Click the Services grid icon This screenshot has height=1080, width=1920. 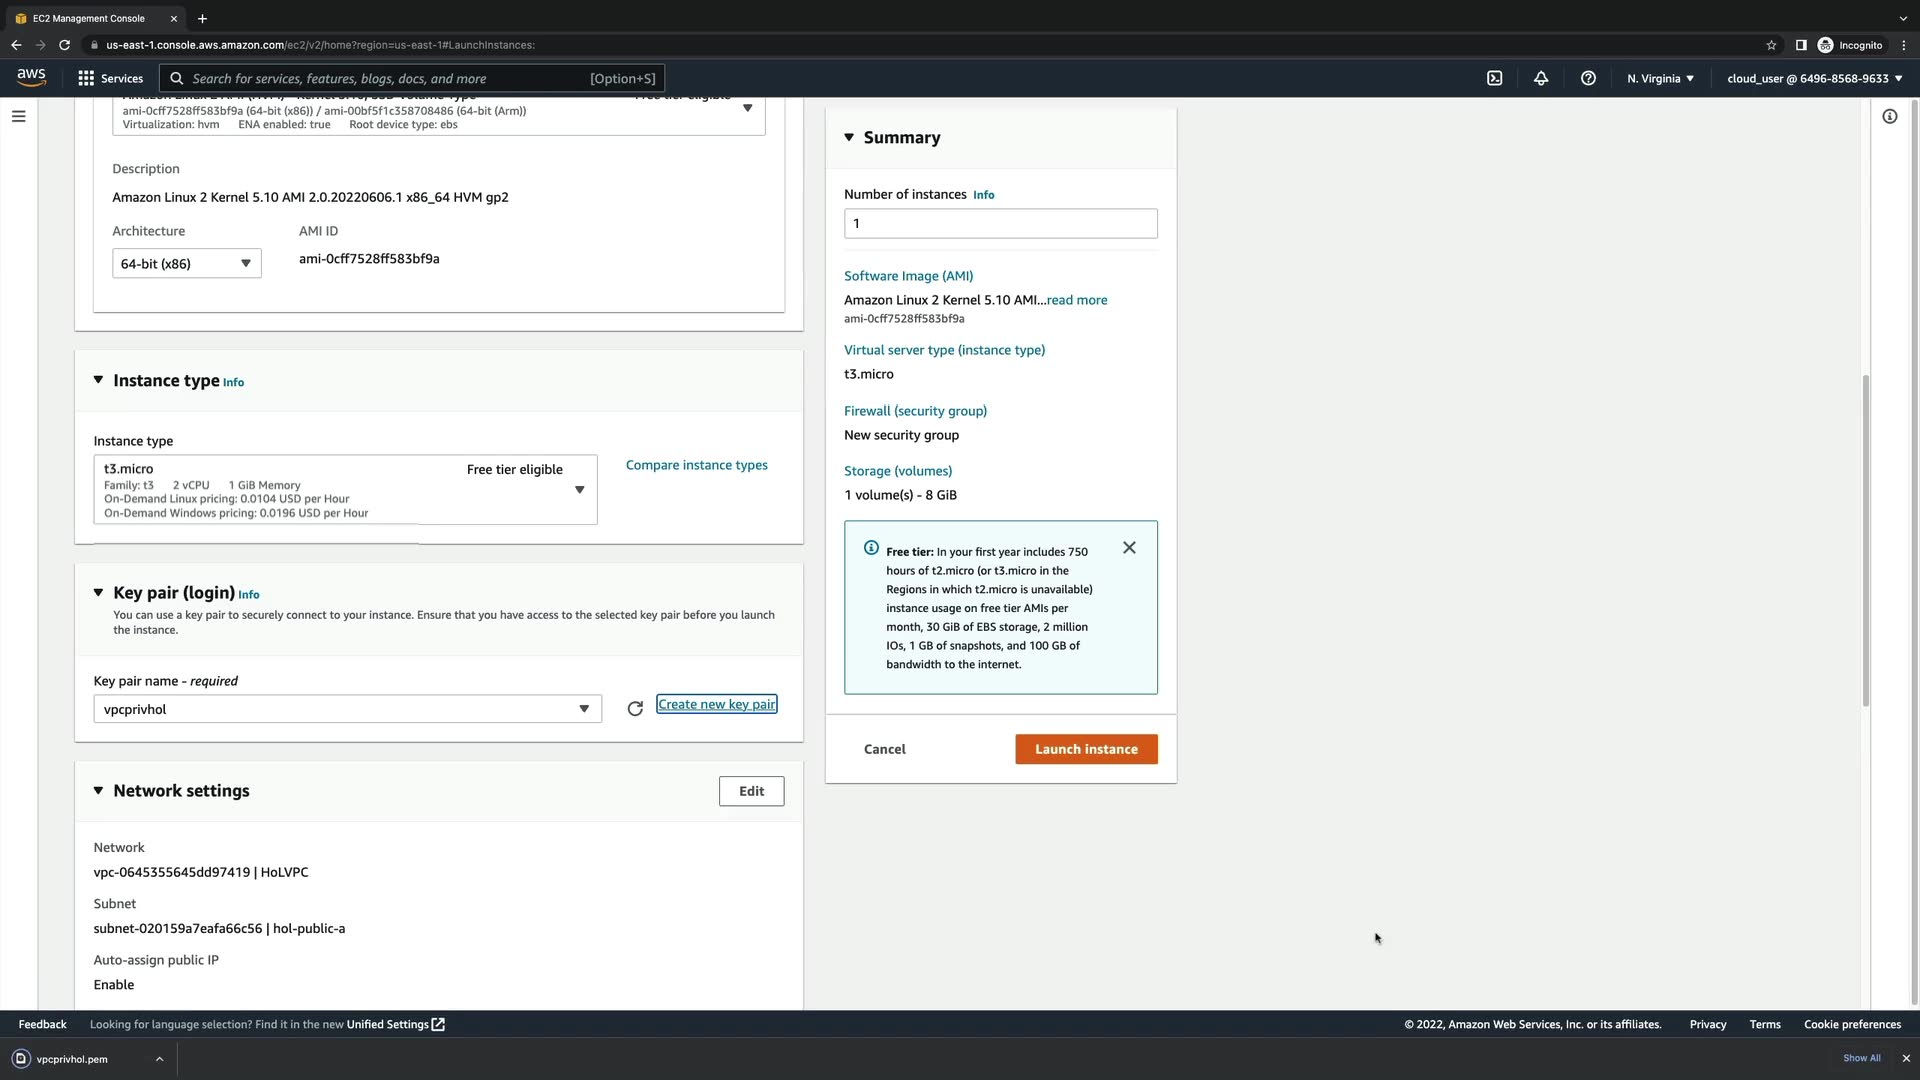point(86,78)
